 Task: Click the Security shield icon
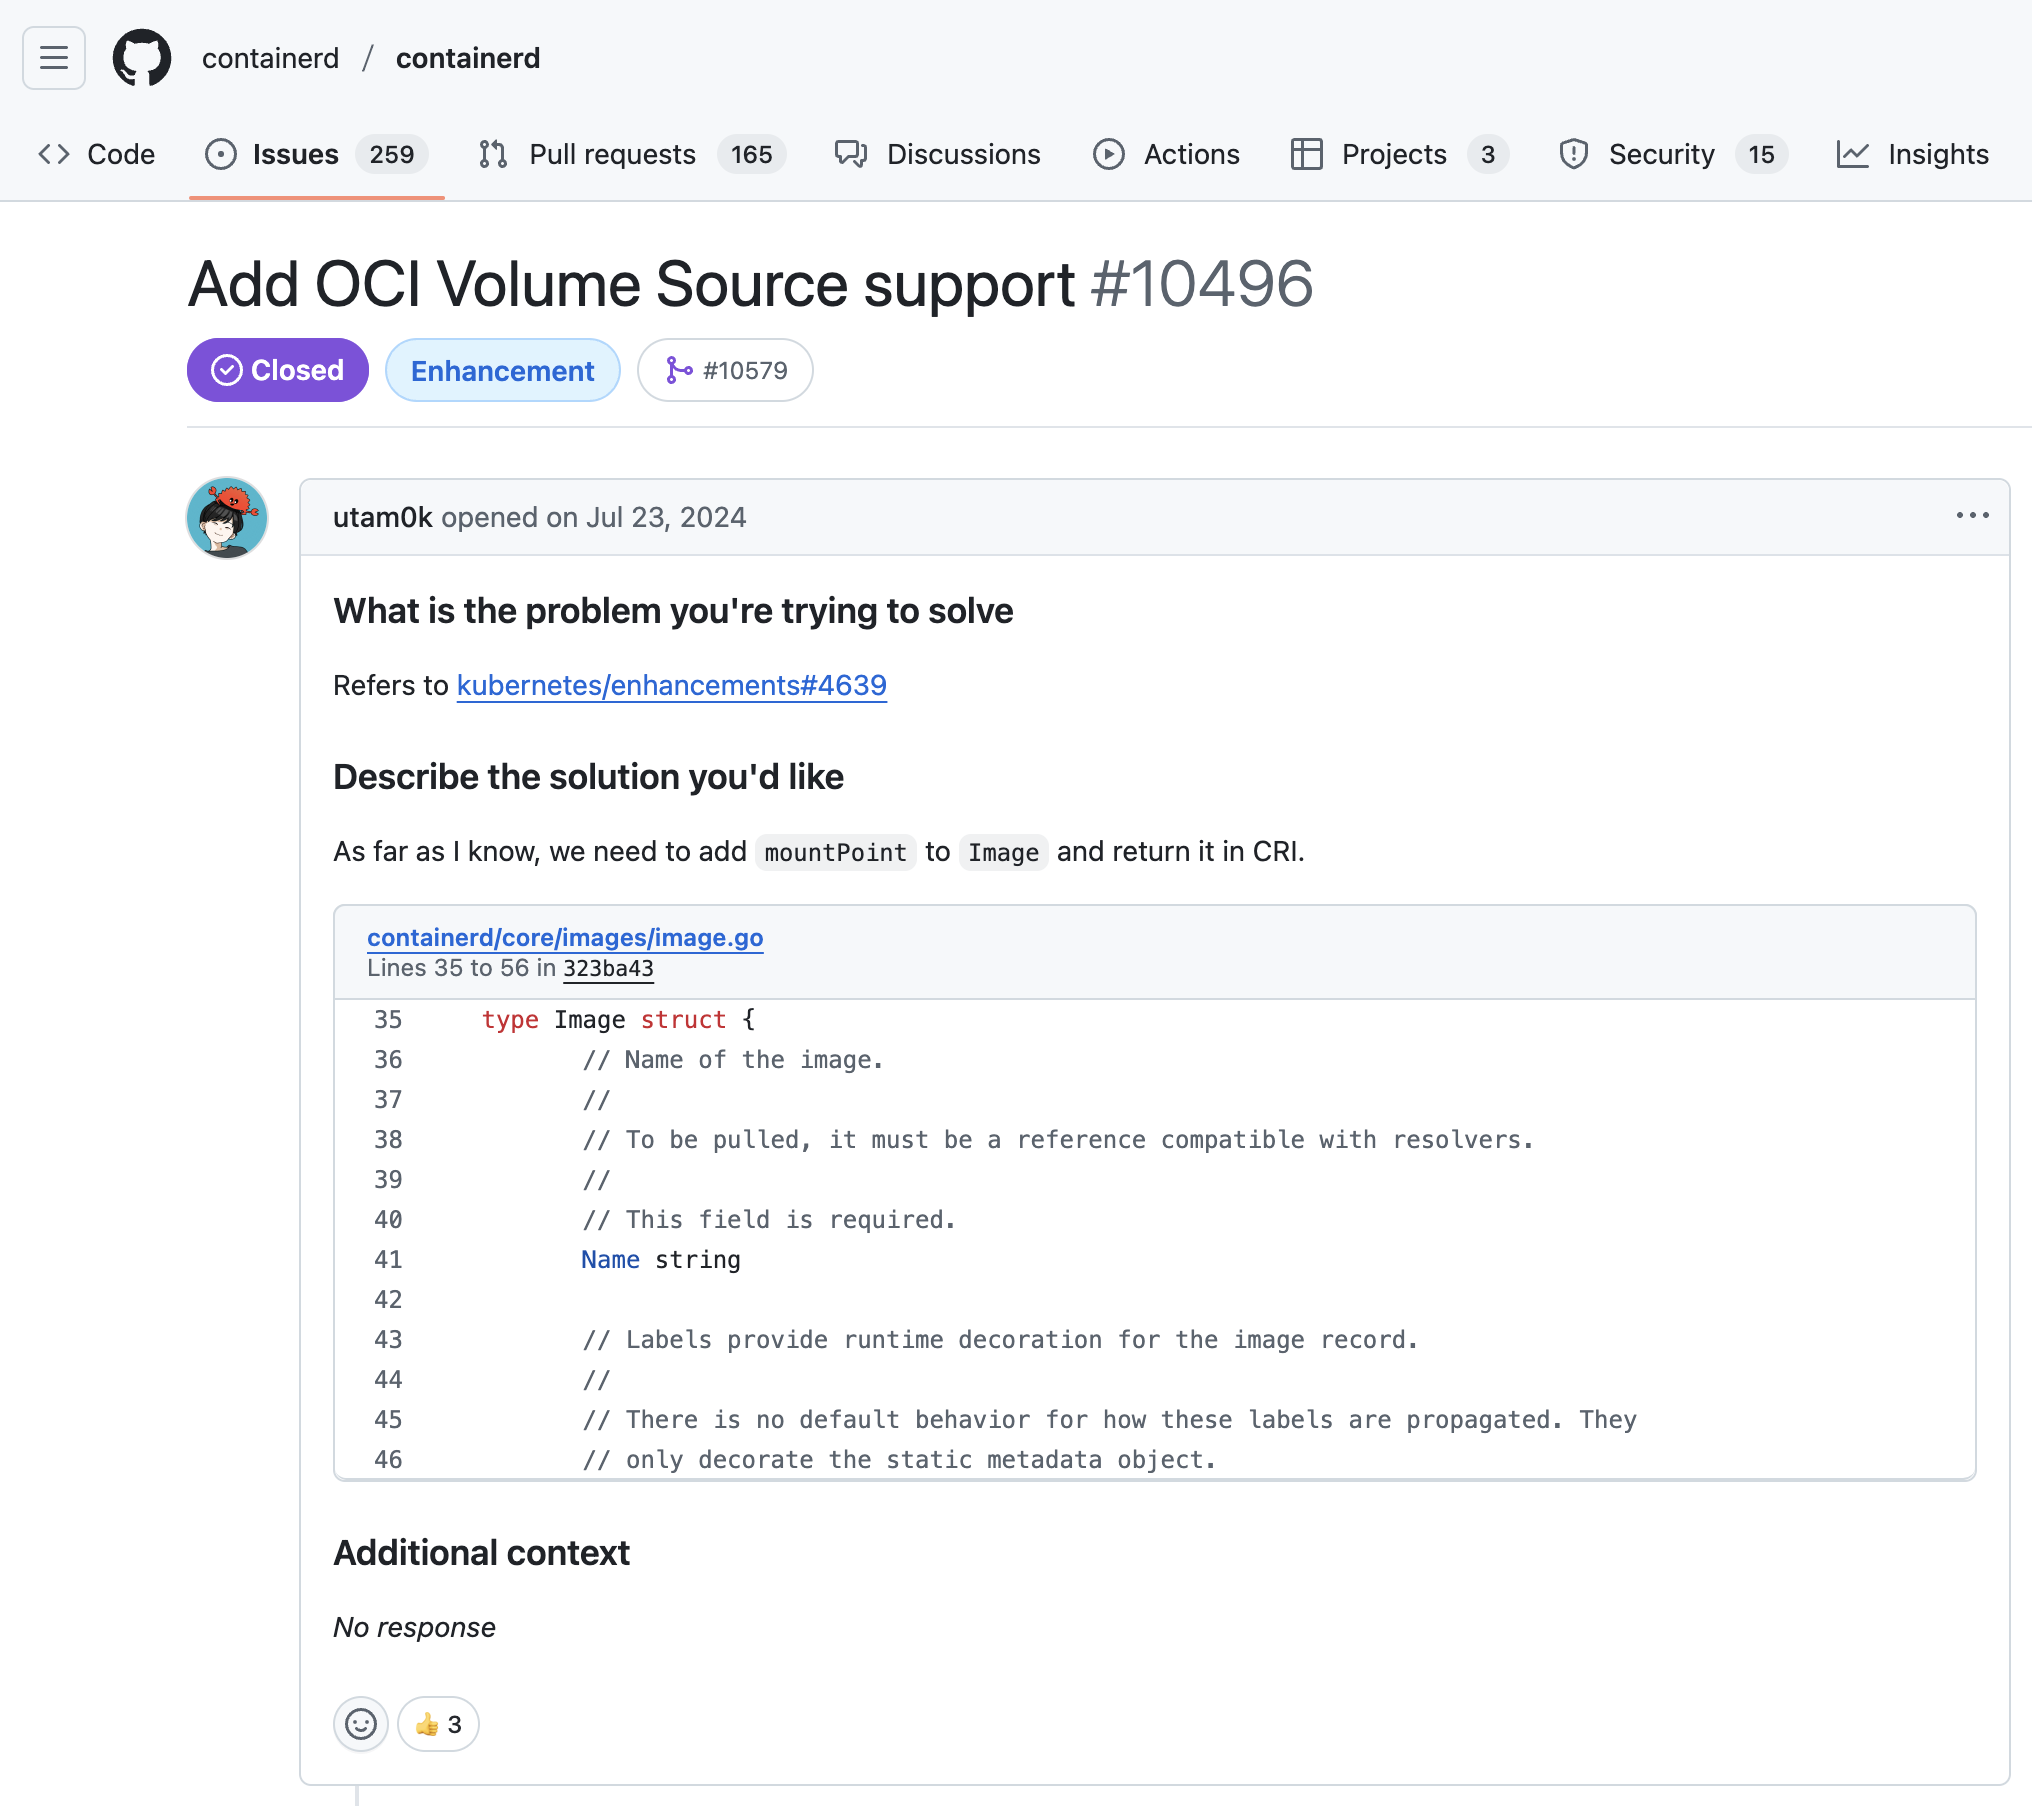coord(1572,154)
